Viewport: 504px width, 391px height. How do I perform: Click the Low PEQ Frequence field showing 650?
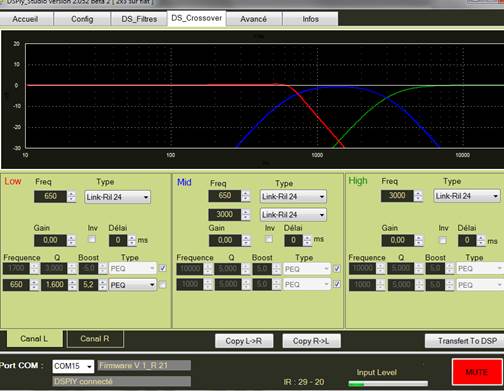click(16, 285)
